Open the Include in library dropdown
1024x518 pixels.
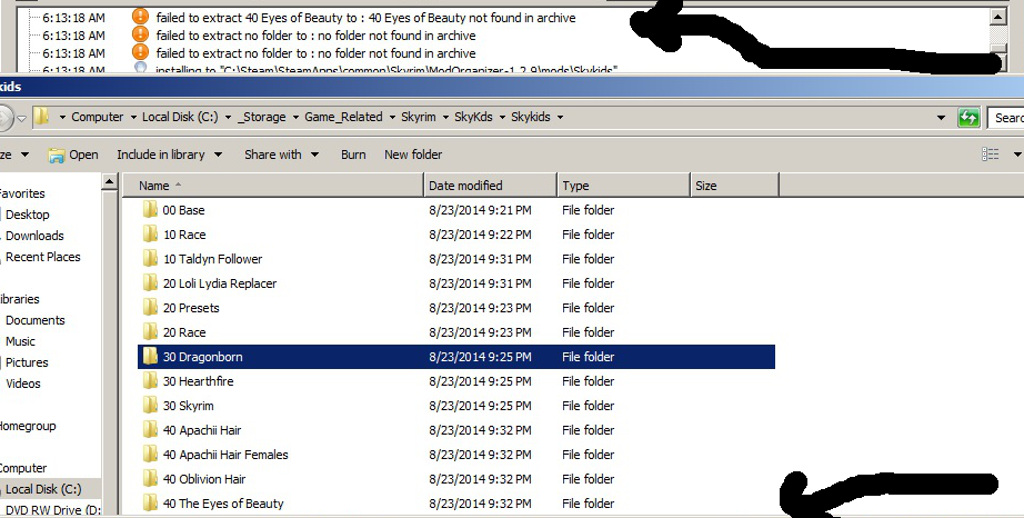[x=168, y=155]
